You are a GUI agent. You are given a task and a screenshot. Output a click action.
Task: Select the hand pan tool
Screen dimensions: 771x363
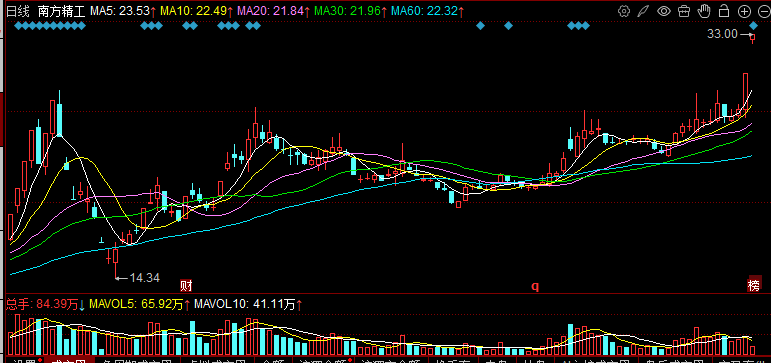pos(704,11)
